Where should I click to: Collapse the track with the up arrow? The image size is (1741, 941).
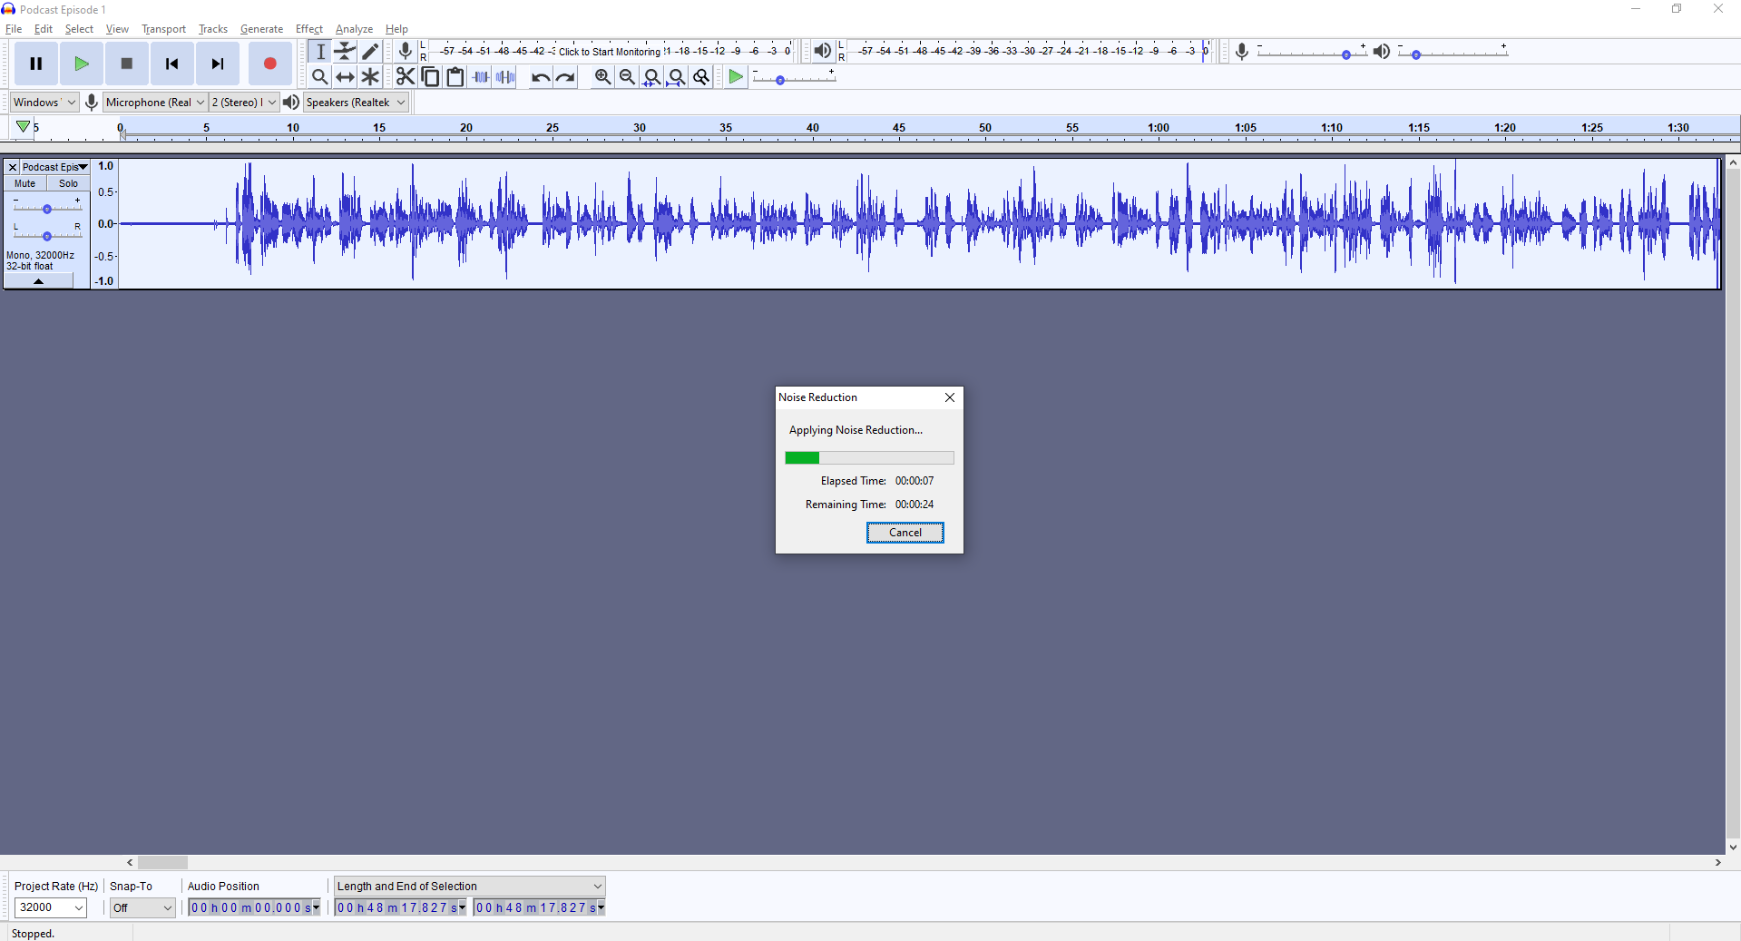pos(39,282)
